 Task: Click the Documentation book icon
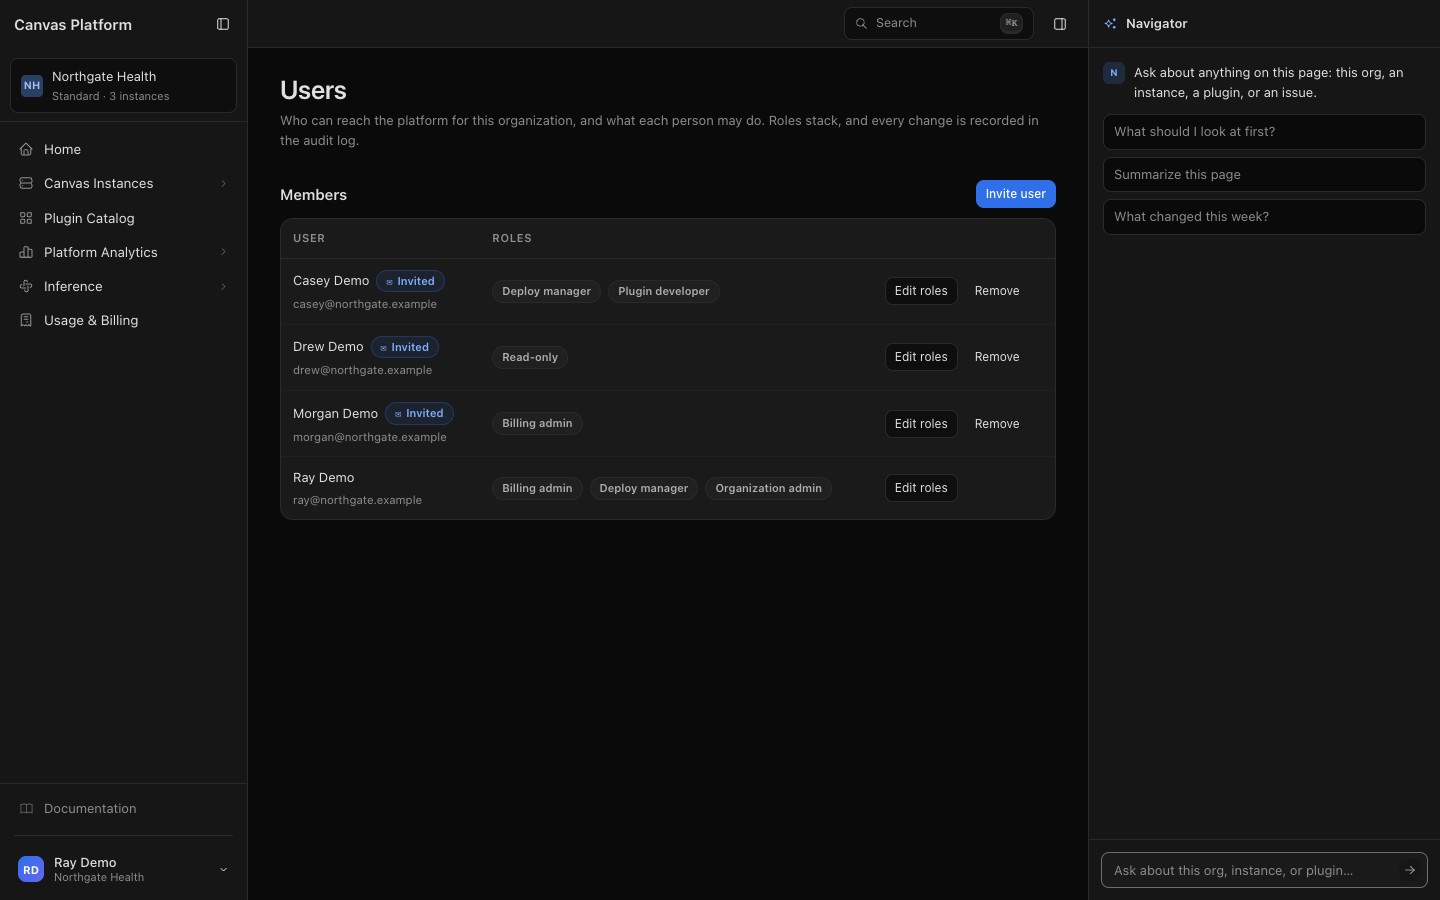pyautogui.click(x=26, y=808)
